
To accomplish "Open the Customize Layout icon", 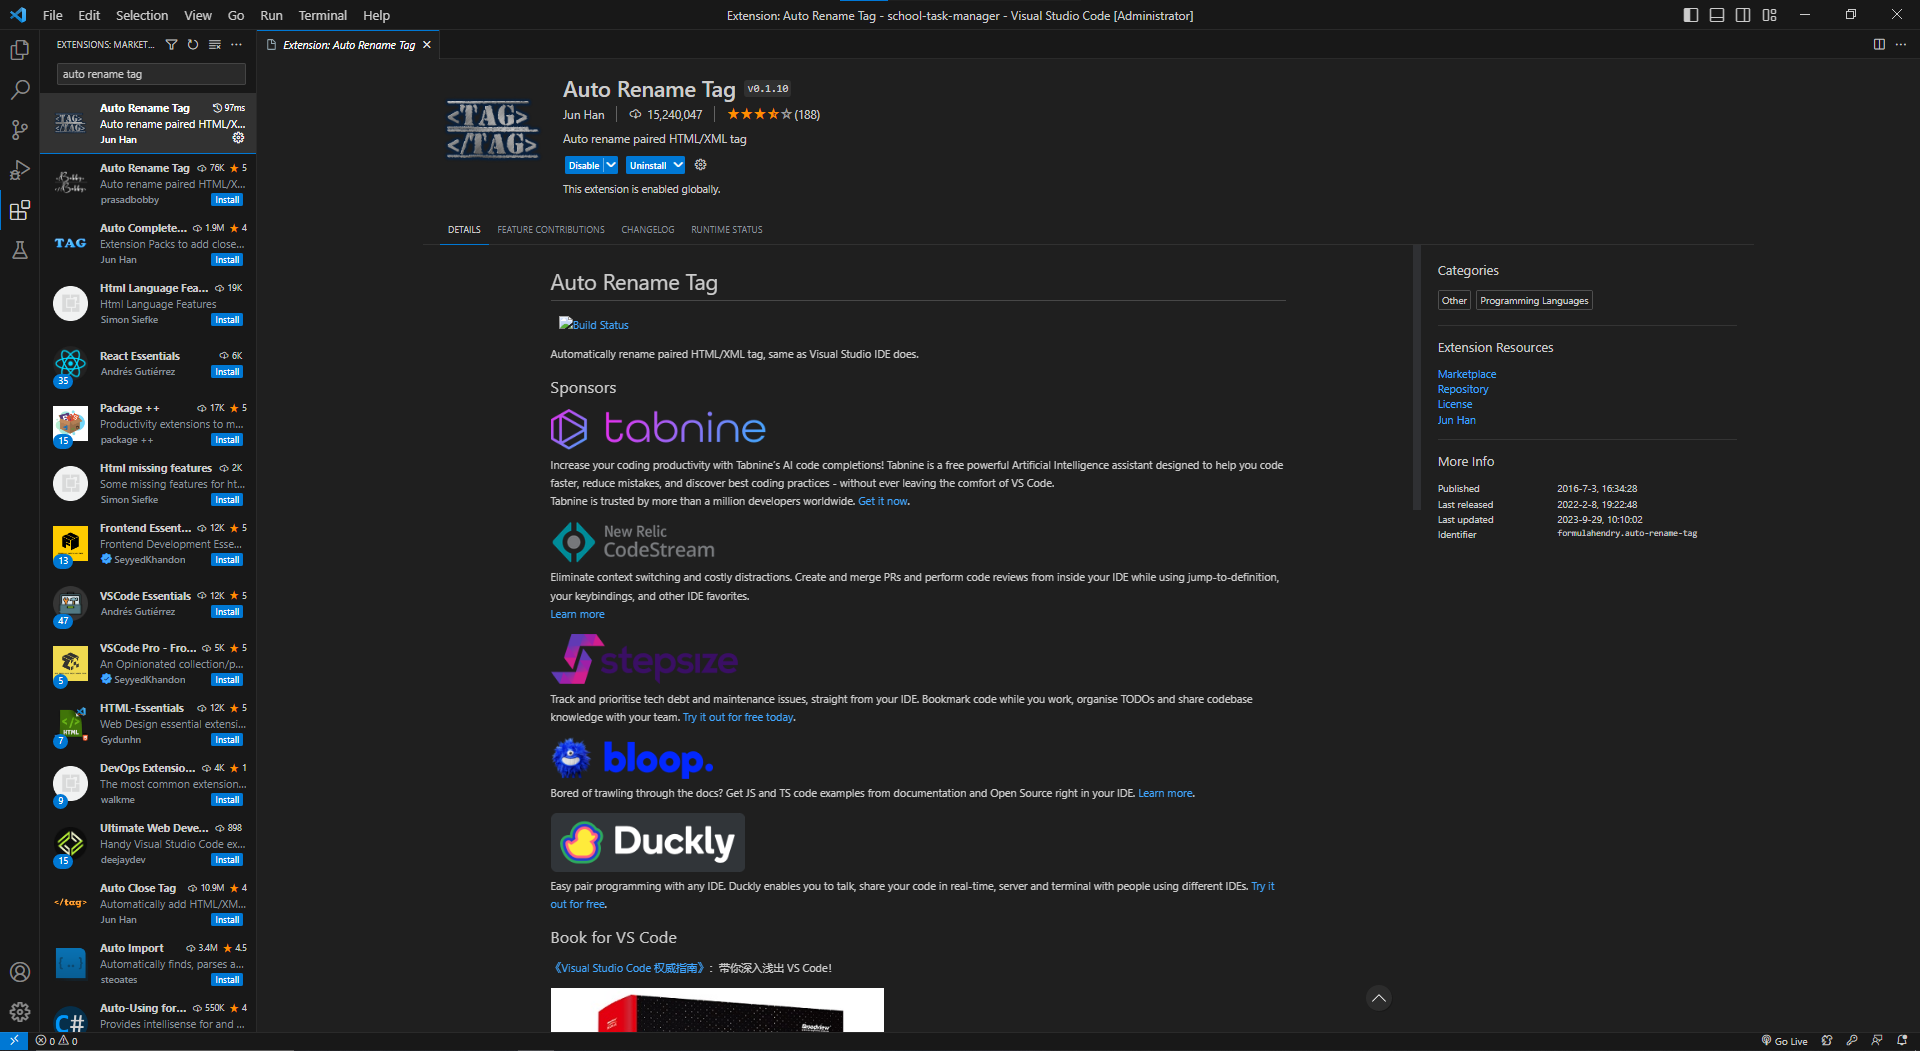I will pyautogui.click(x=1769, y=15).
